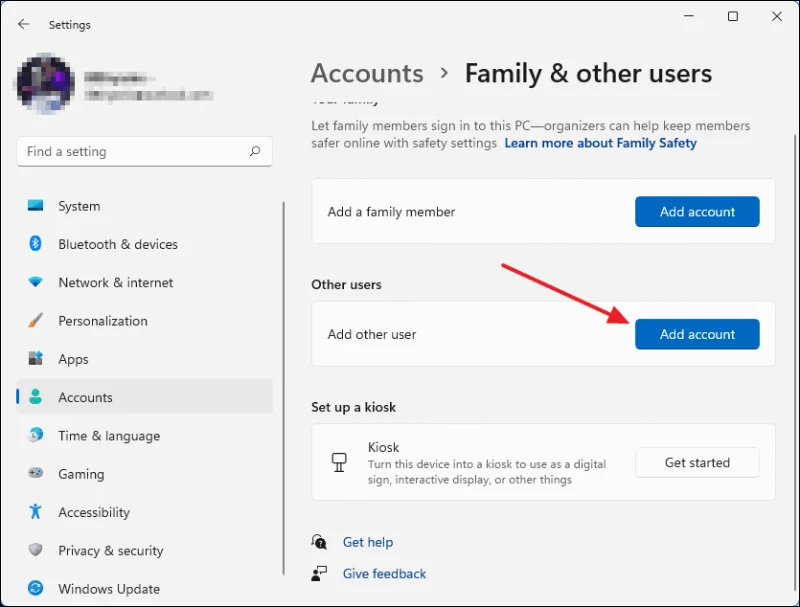Click the Bluetooth icon in sidebar

point(35,244)
